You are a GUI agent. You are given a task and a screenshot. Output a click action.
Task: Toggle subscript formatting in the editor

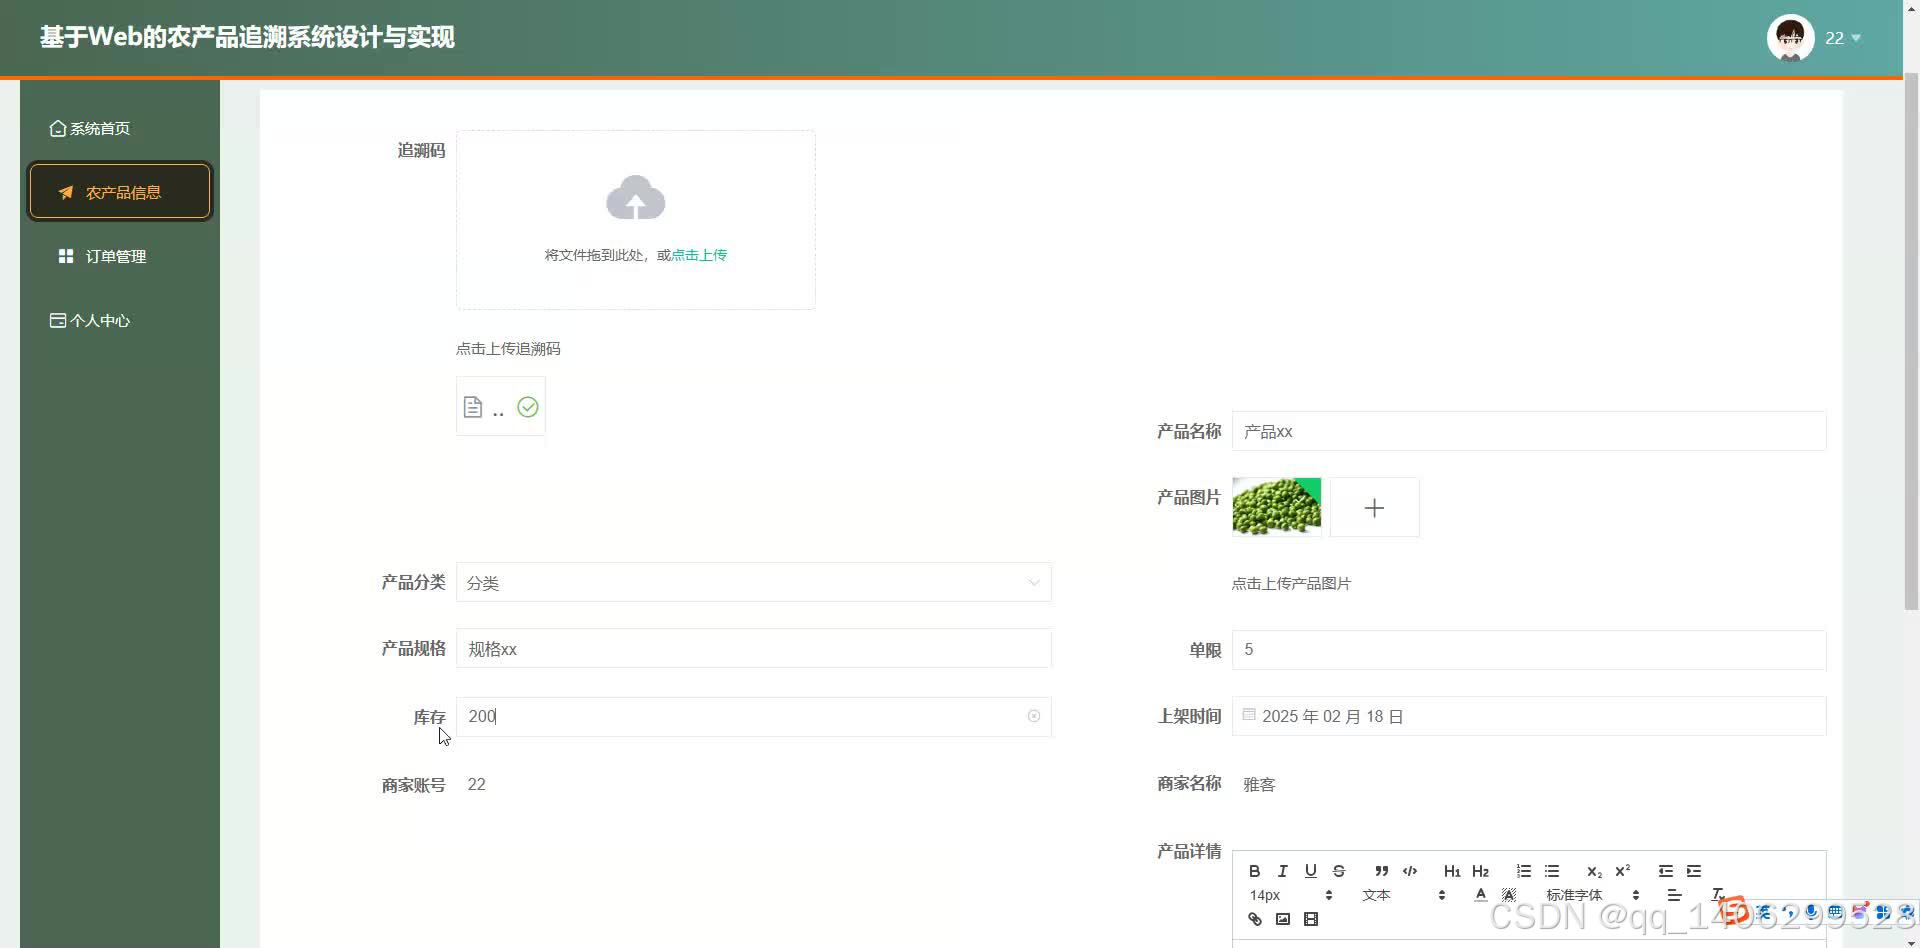coord(1593,871)
